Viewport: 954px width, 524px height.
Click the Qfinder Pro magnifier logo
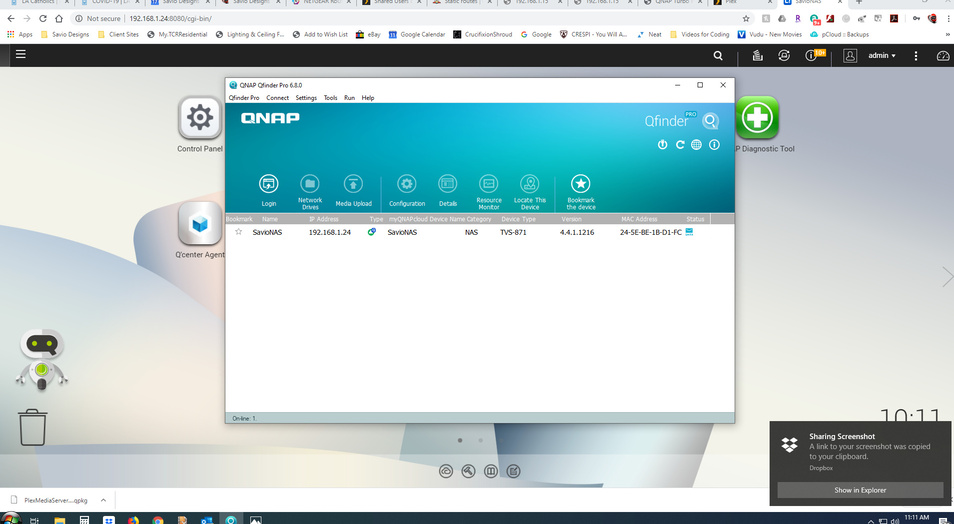[x=710, y=121]
